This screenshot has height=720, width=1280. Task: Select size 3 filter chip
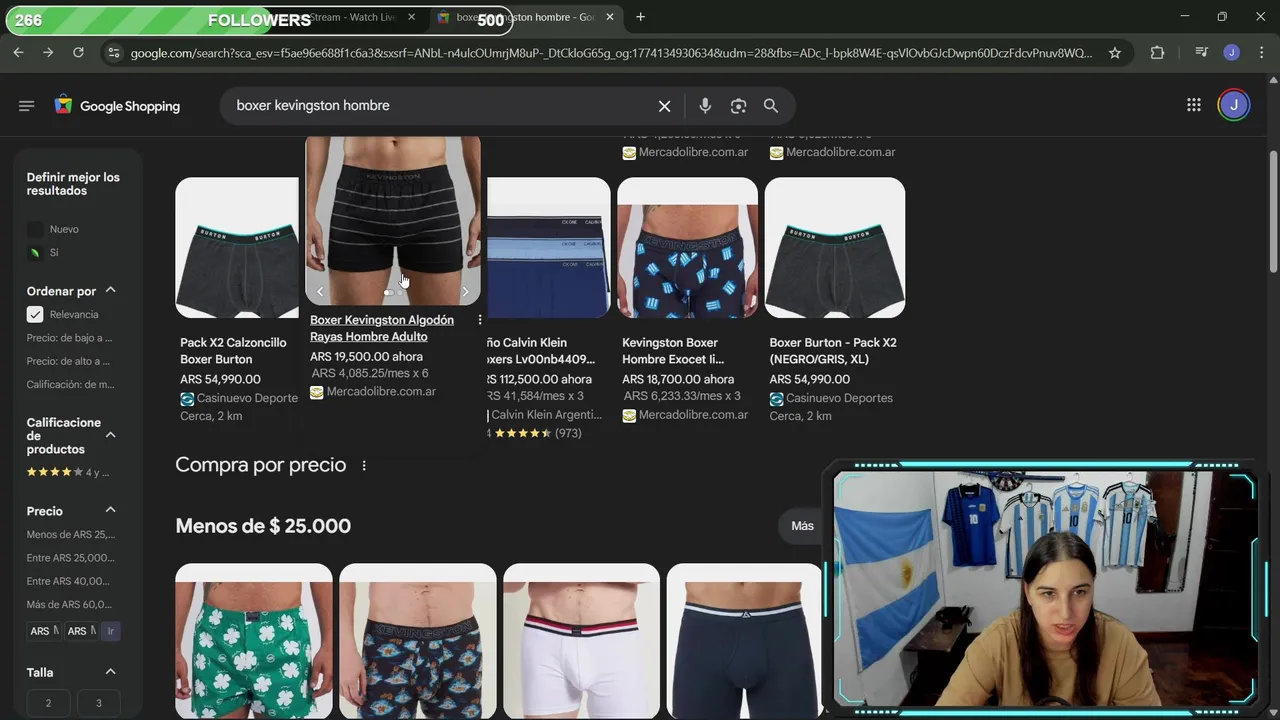(98, 703)
